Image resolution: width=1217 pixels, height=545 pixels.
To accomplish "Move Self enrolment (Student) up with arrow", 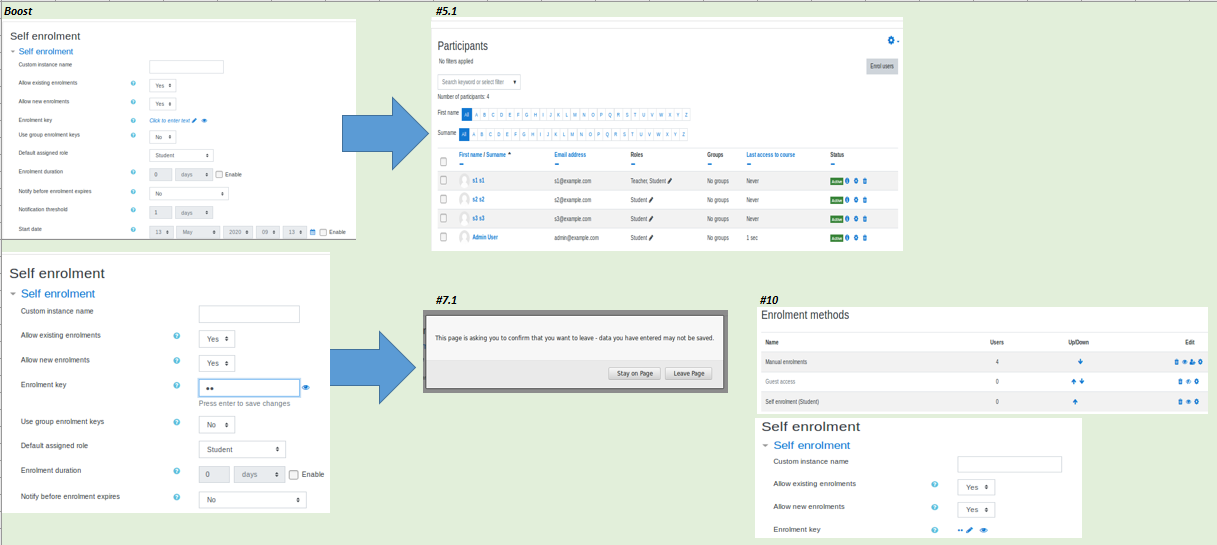I will tap(1075, 402).
